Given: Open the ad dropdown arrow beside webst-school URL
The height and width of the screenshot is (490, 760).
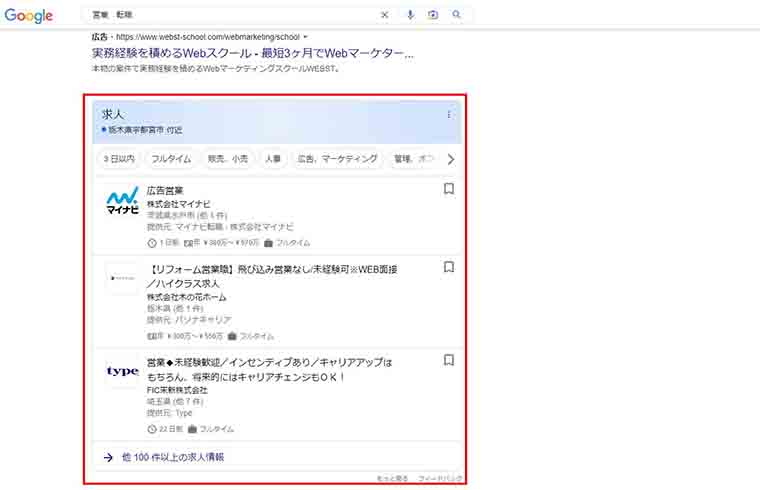Looking at the screenshot, I should [305, 37].
